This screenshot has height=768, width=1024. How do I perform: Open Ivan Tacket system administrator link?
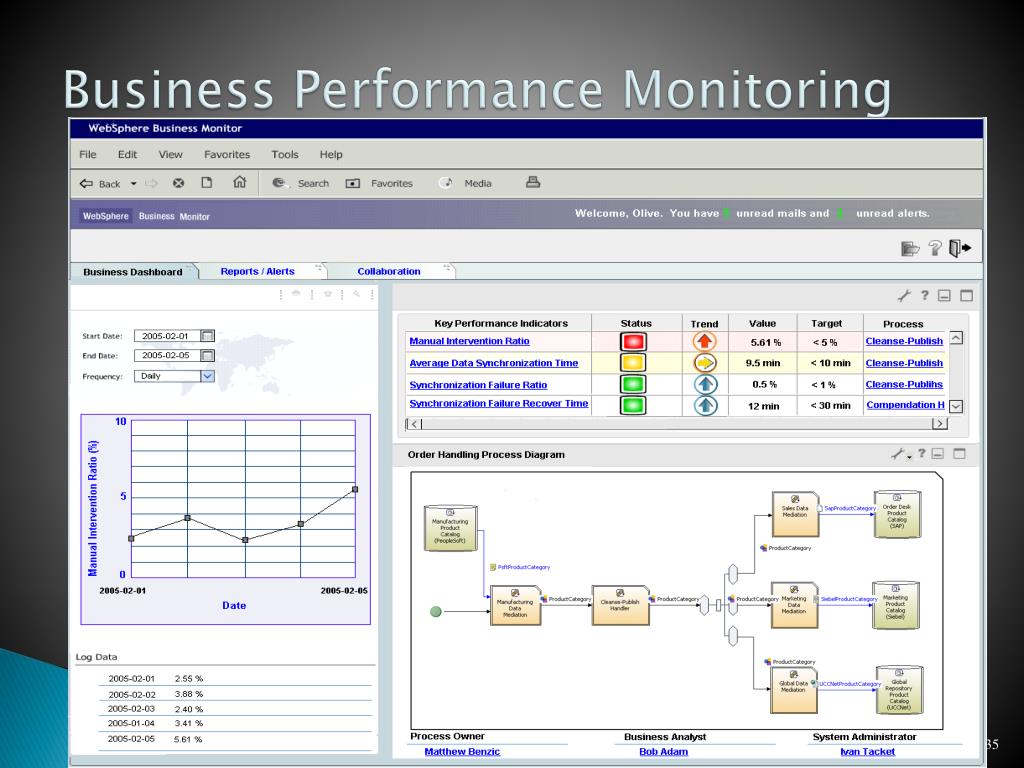pos(867,752)
